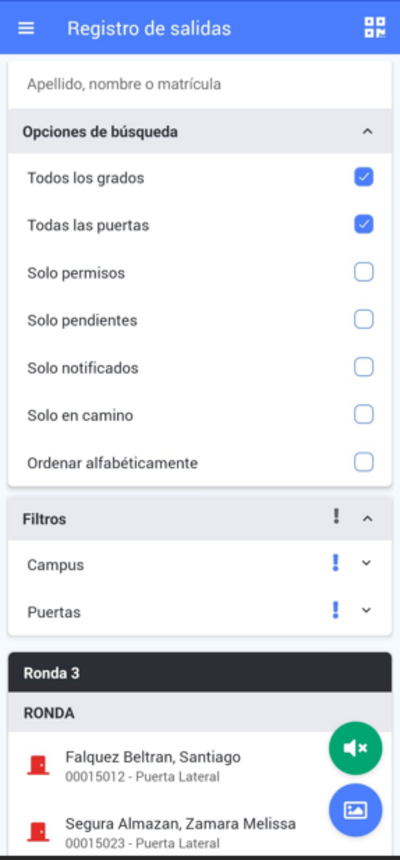Image resolution: width=400 pixels, height=860 pixels.
Task: Uncheck the Todos los grados checkbox
Action: [x=364, y=177]
